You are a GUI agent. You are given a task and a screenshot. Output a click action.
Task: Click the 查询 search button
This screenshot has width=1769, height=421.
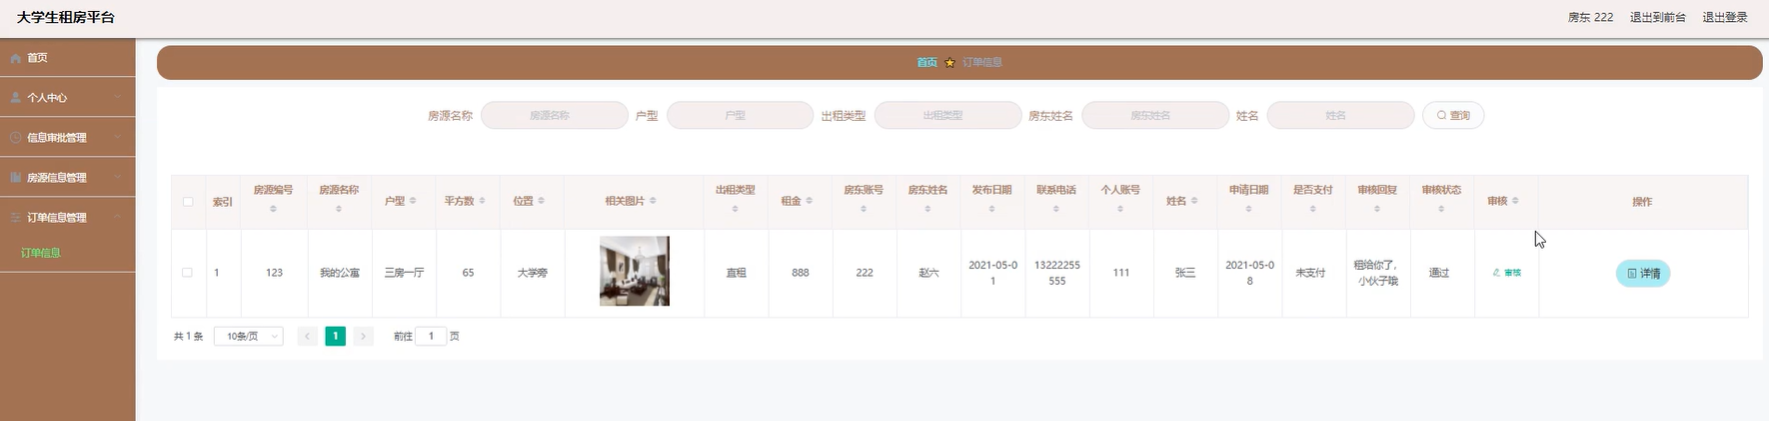(1453, 115)
